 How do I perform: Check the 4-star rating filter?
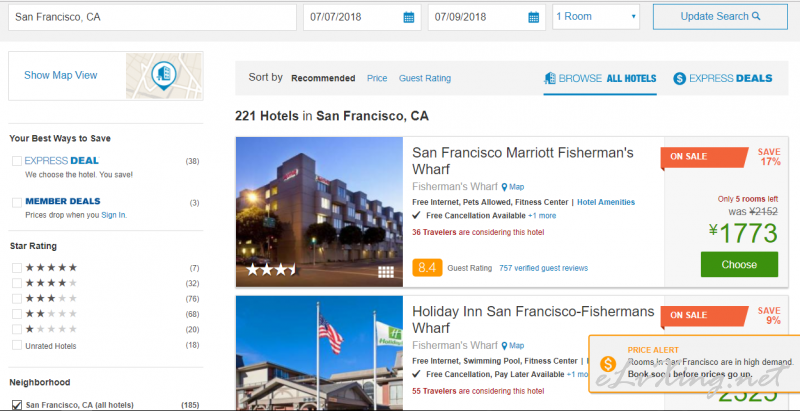[17, 283]
